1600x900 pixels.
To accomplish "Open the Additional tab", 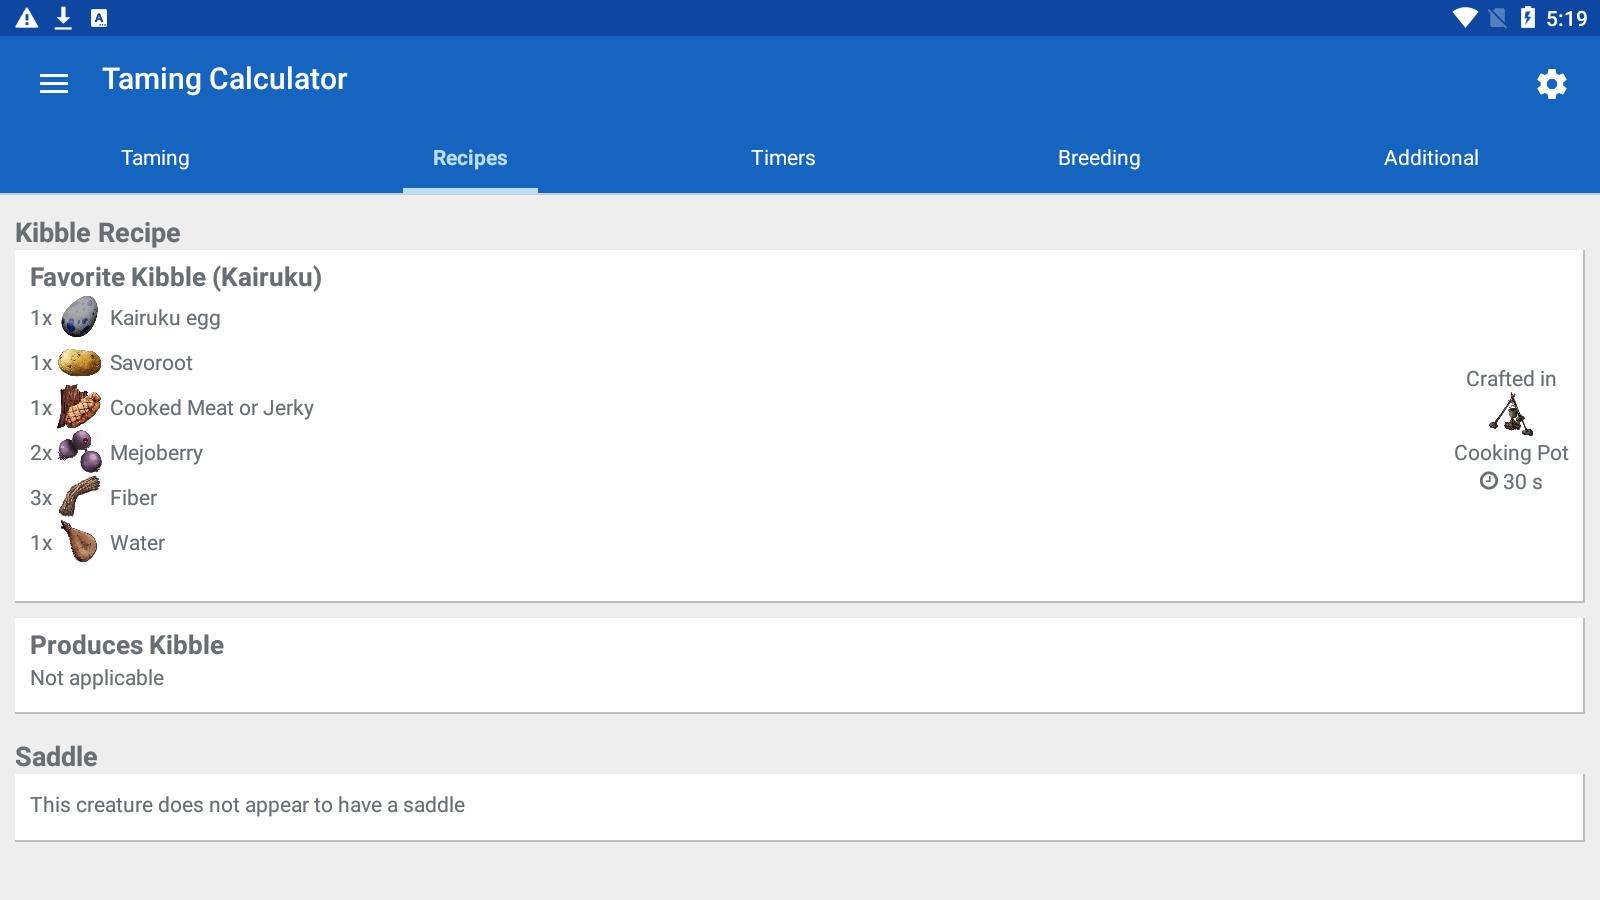I will coord(1431,158).
